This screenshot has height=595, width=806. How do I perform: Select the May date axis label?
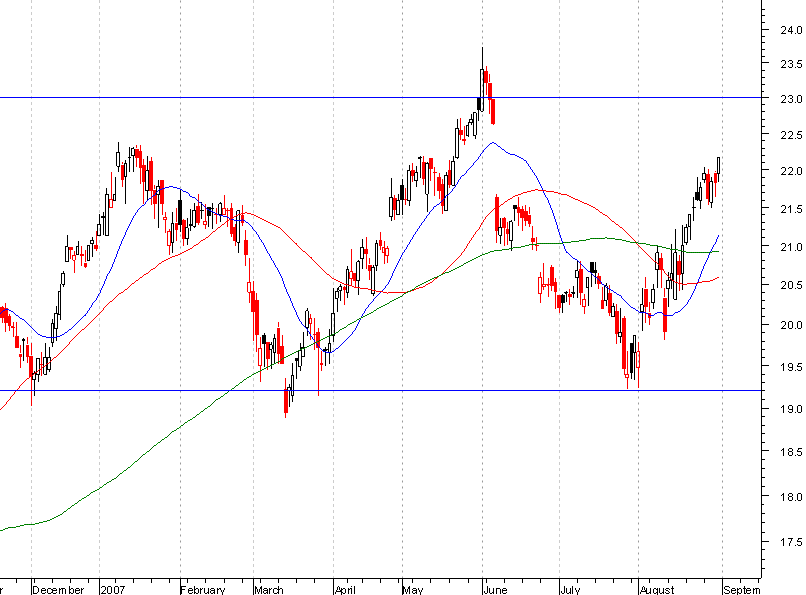413,589
